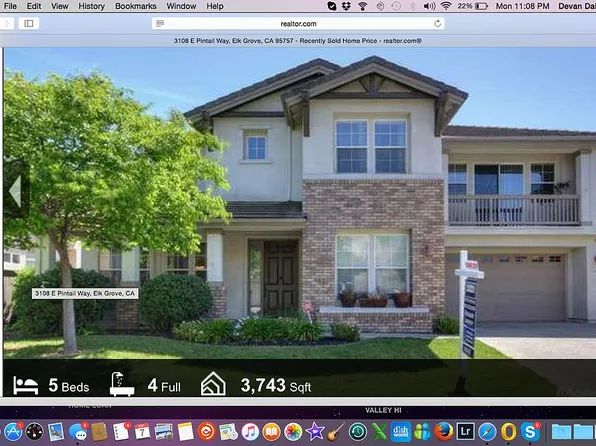Click the bed icon in listing details
596x446 pixels.
tap(25, 386)
